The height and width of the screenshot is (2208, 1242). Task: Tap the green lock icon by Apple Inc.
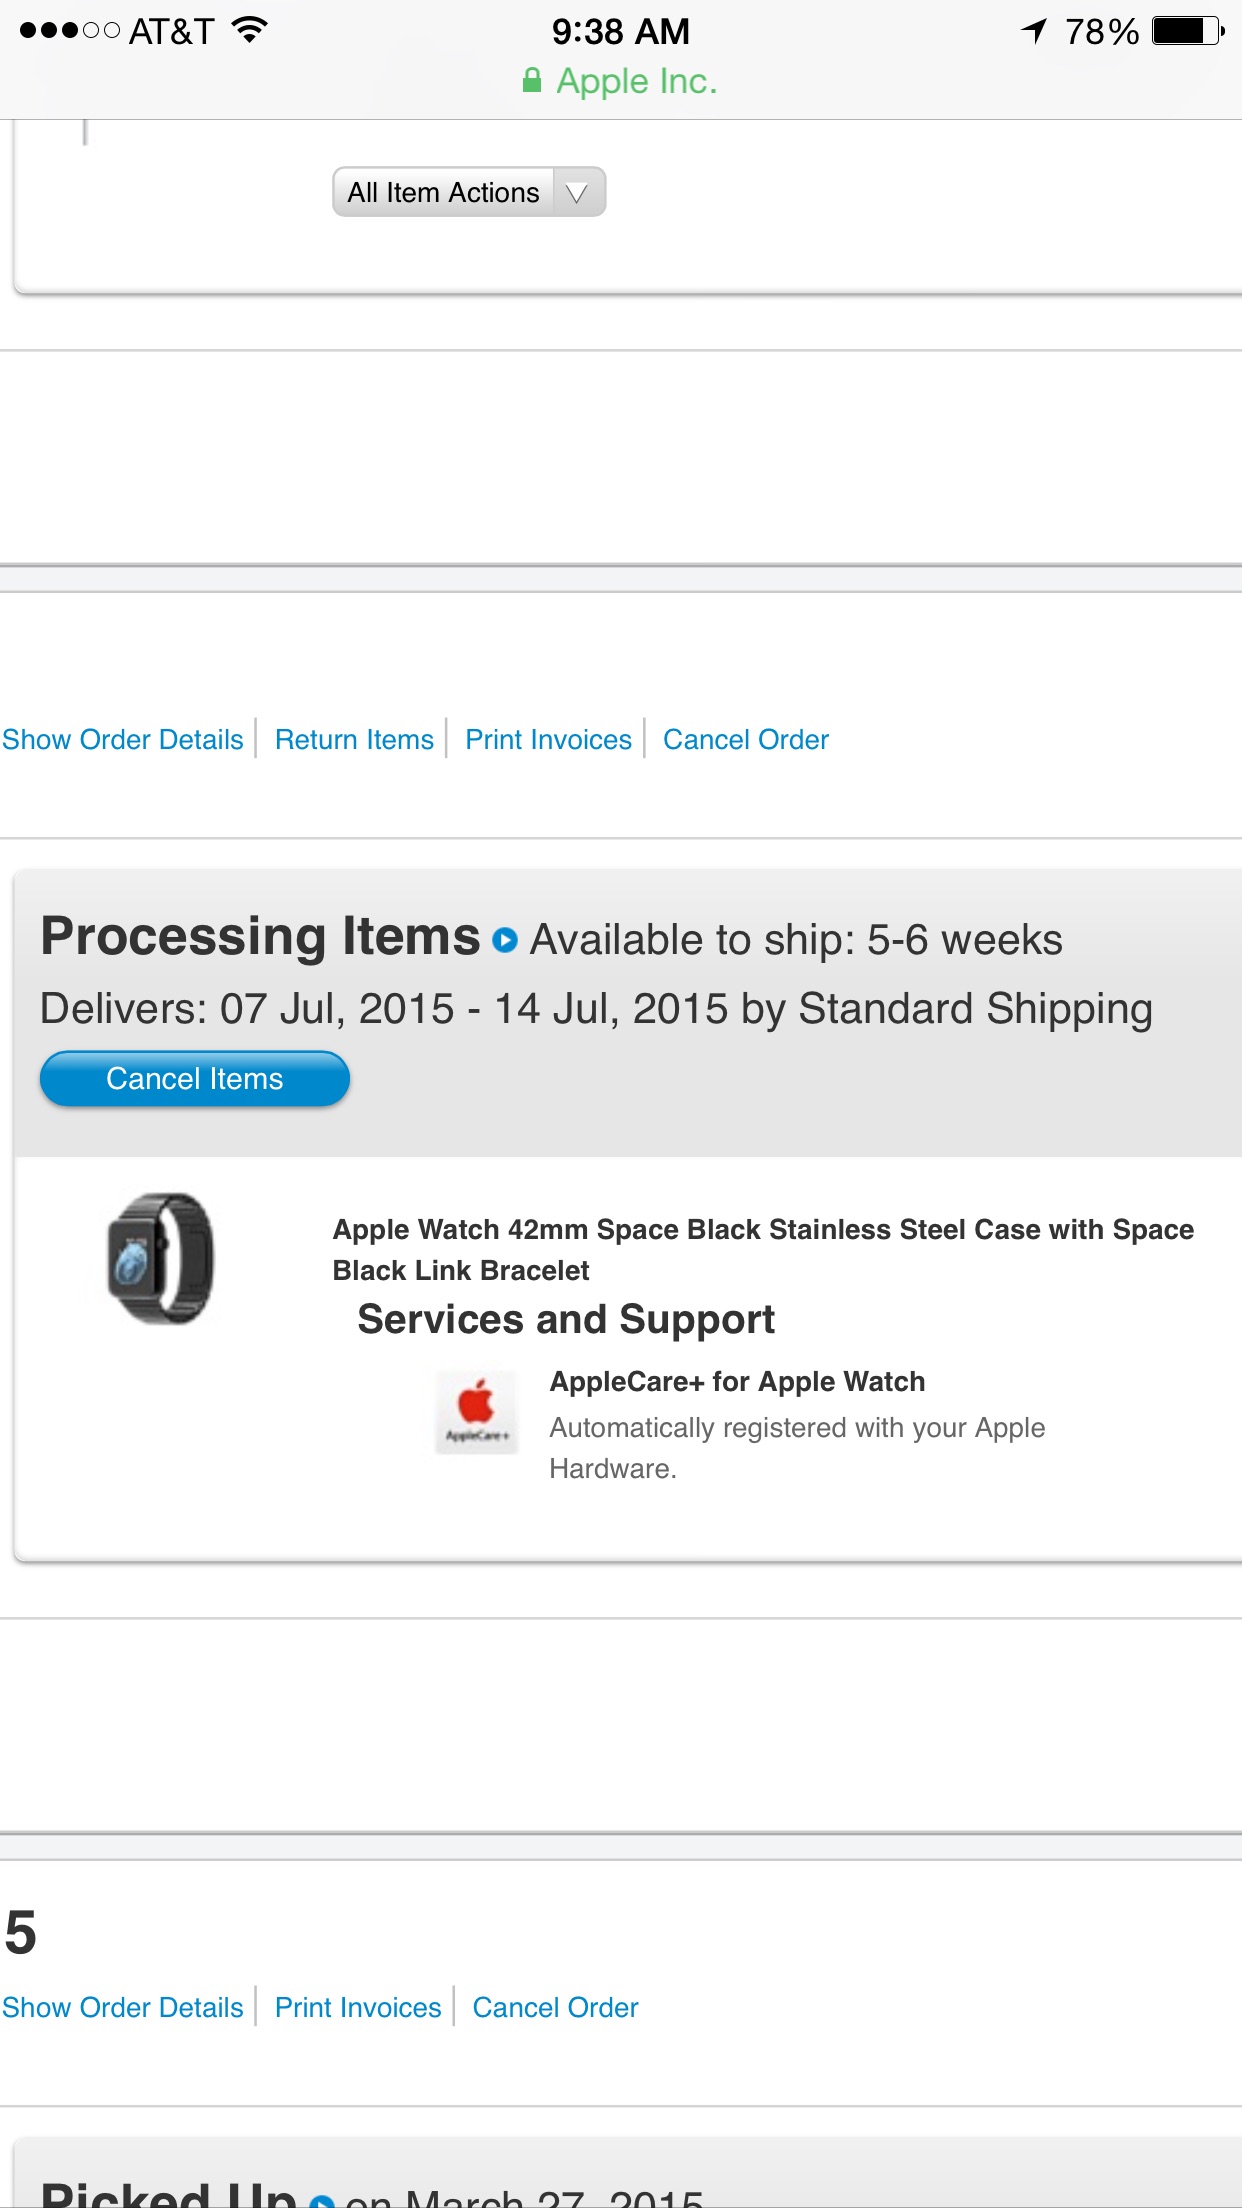coord(532,81)
